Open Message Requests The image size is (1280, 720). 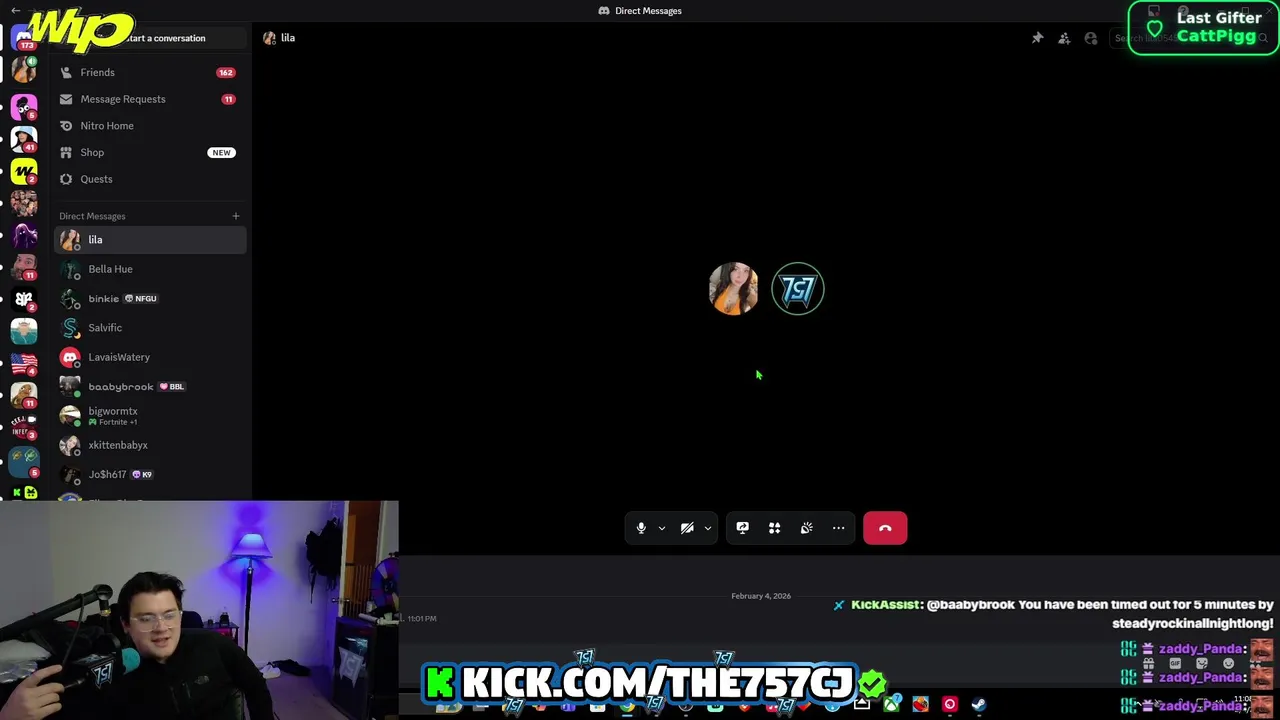[x=150, y=99]
